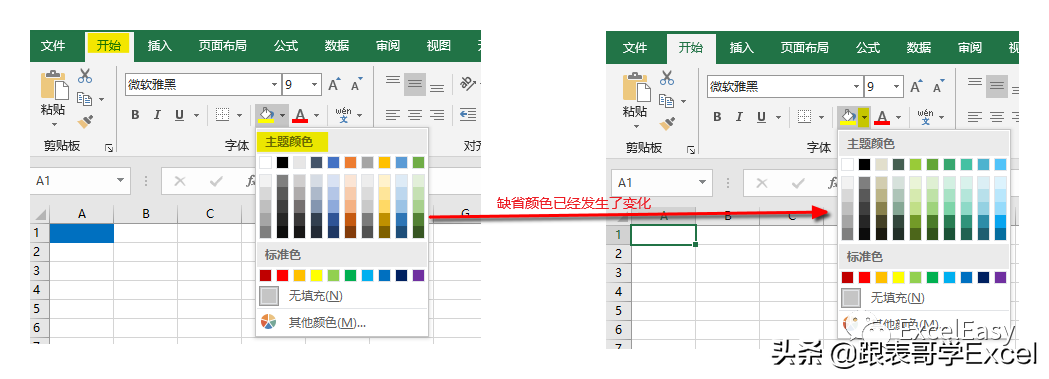Screen dimensions: 1049x379
Task: Toggle Italic in right Excel window
Action: pyautogui.click(x=739, y=117)
